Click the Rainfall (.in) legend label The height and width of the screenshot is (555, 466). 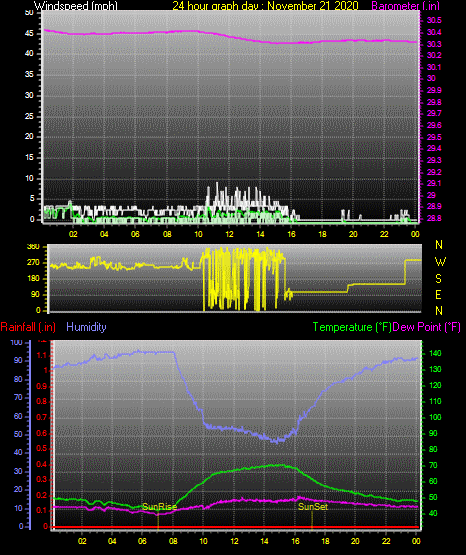point(28,327)
